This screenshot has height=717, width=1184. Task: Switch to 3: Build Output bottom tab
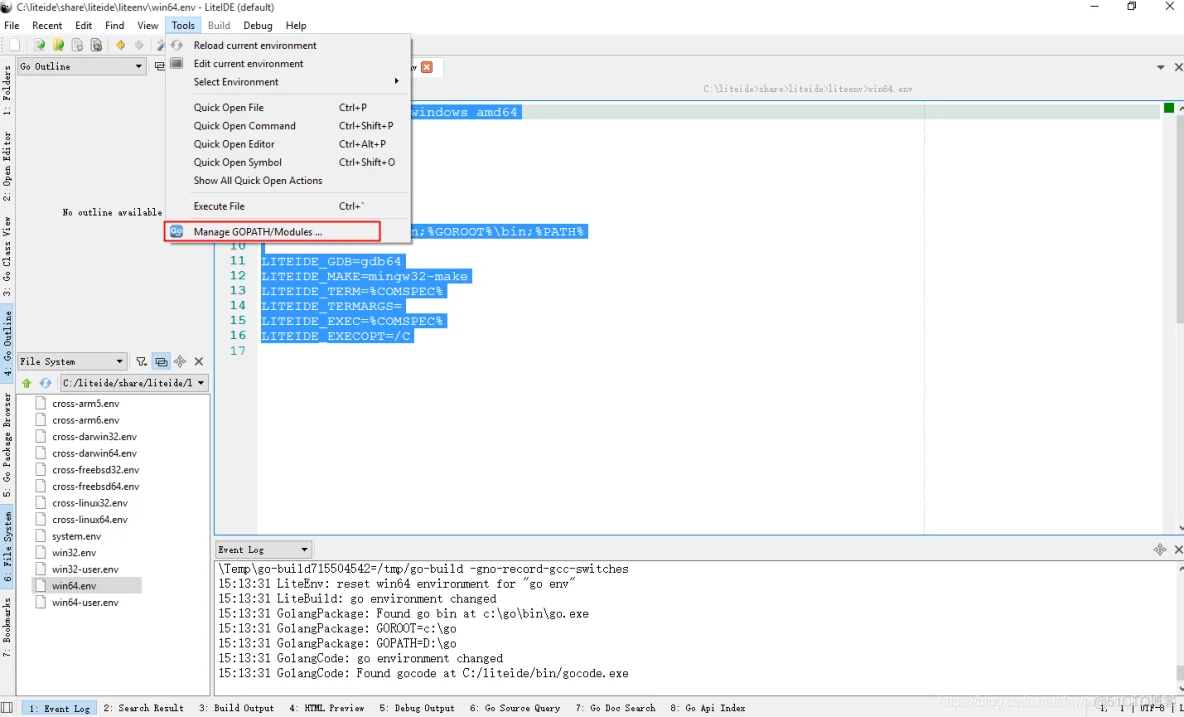point(236,708)
